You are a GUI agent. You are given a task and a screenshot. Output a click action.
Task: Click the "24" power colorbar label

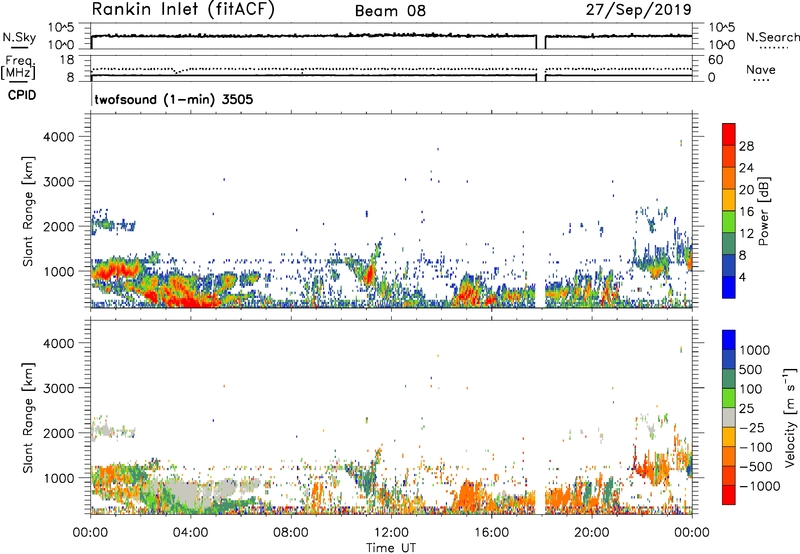[746, 168]
